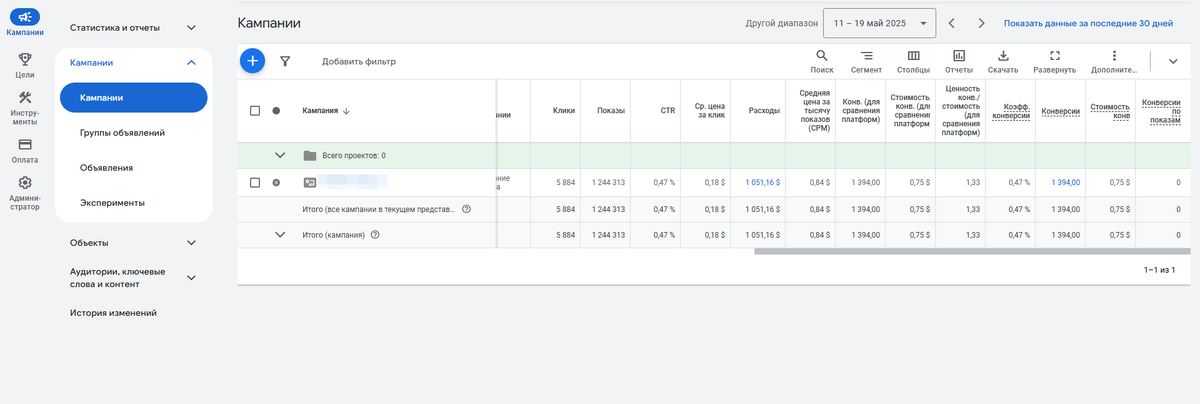Sort by Стоимость конв. column header
This screenshot has height=404, width=1200.
pyautogui.click(x=1110, y=111)
